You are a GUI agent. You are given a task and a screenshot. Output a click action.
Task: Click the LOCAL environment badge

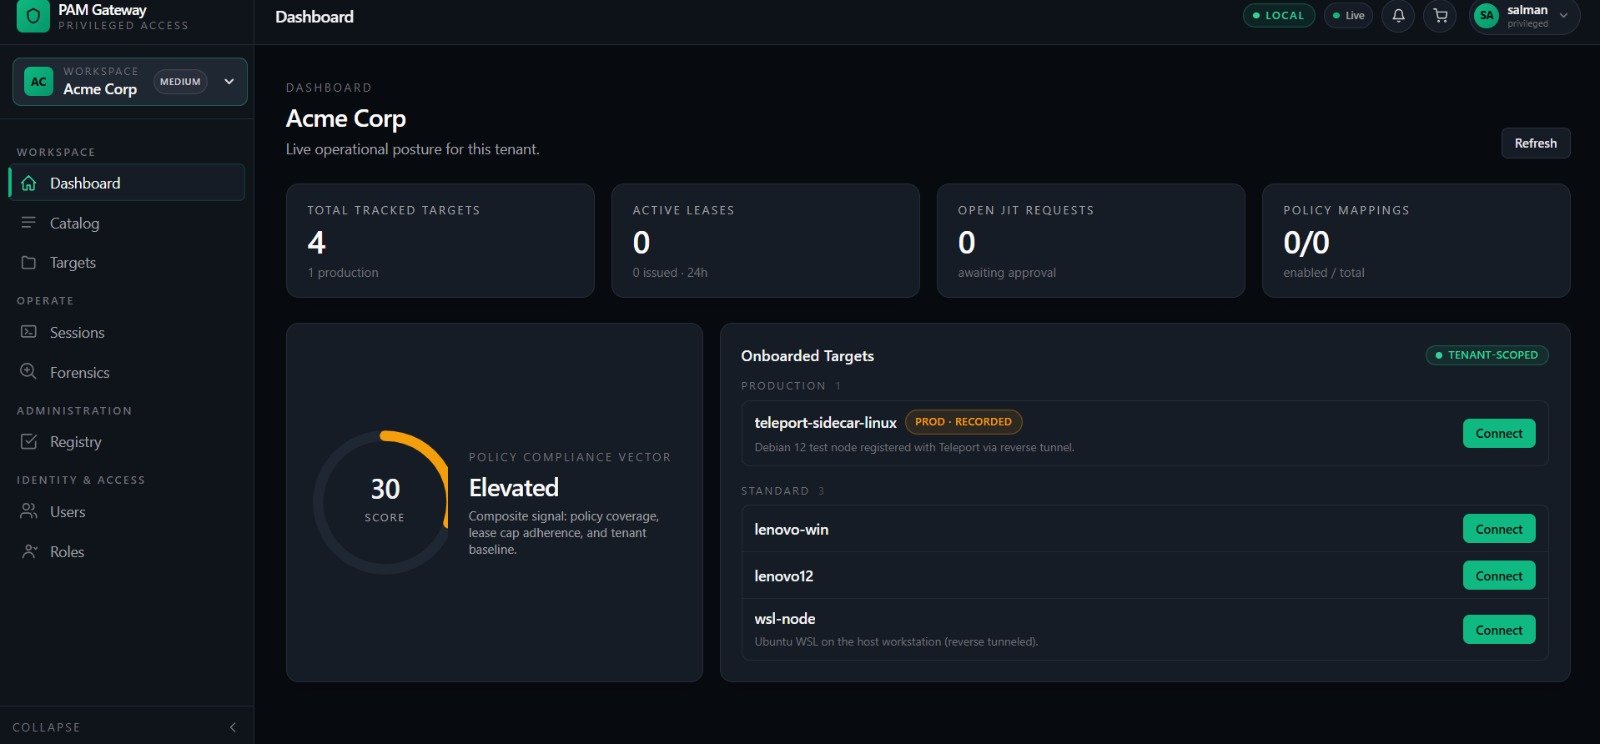pyautogui.click(x=1278, y=15)
